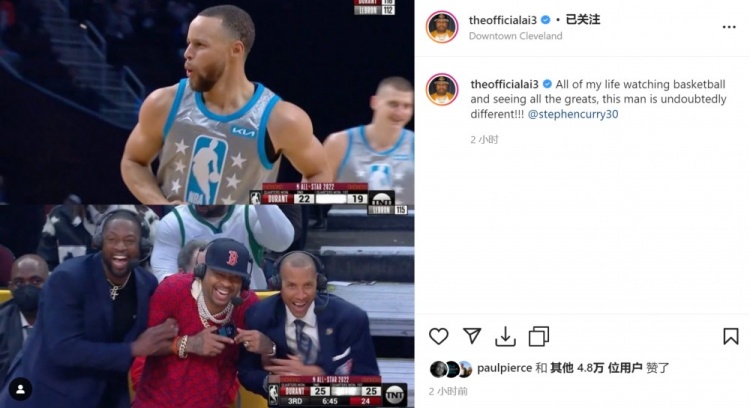Open paulpierce profile from likes
This screenshot has width=750, height=408.
click(505, 368)
